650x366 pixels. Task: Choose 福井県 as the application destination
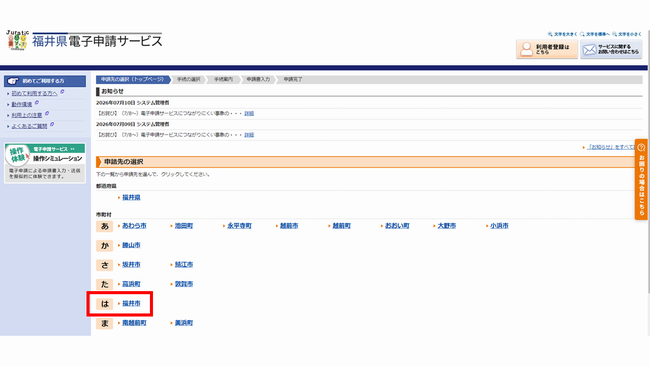[x=131, y=197]
